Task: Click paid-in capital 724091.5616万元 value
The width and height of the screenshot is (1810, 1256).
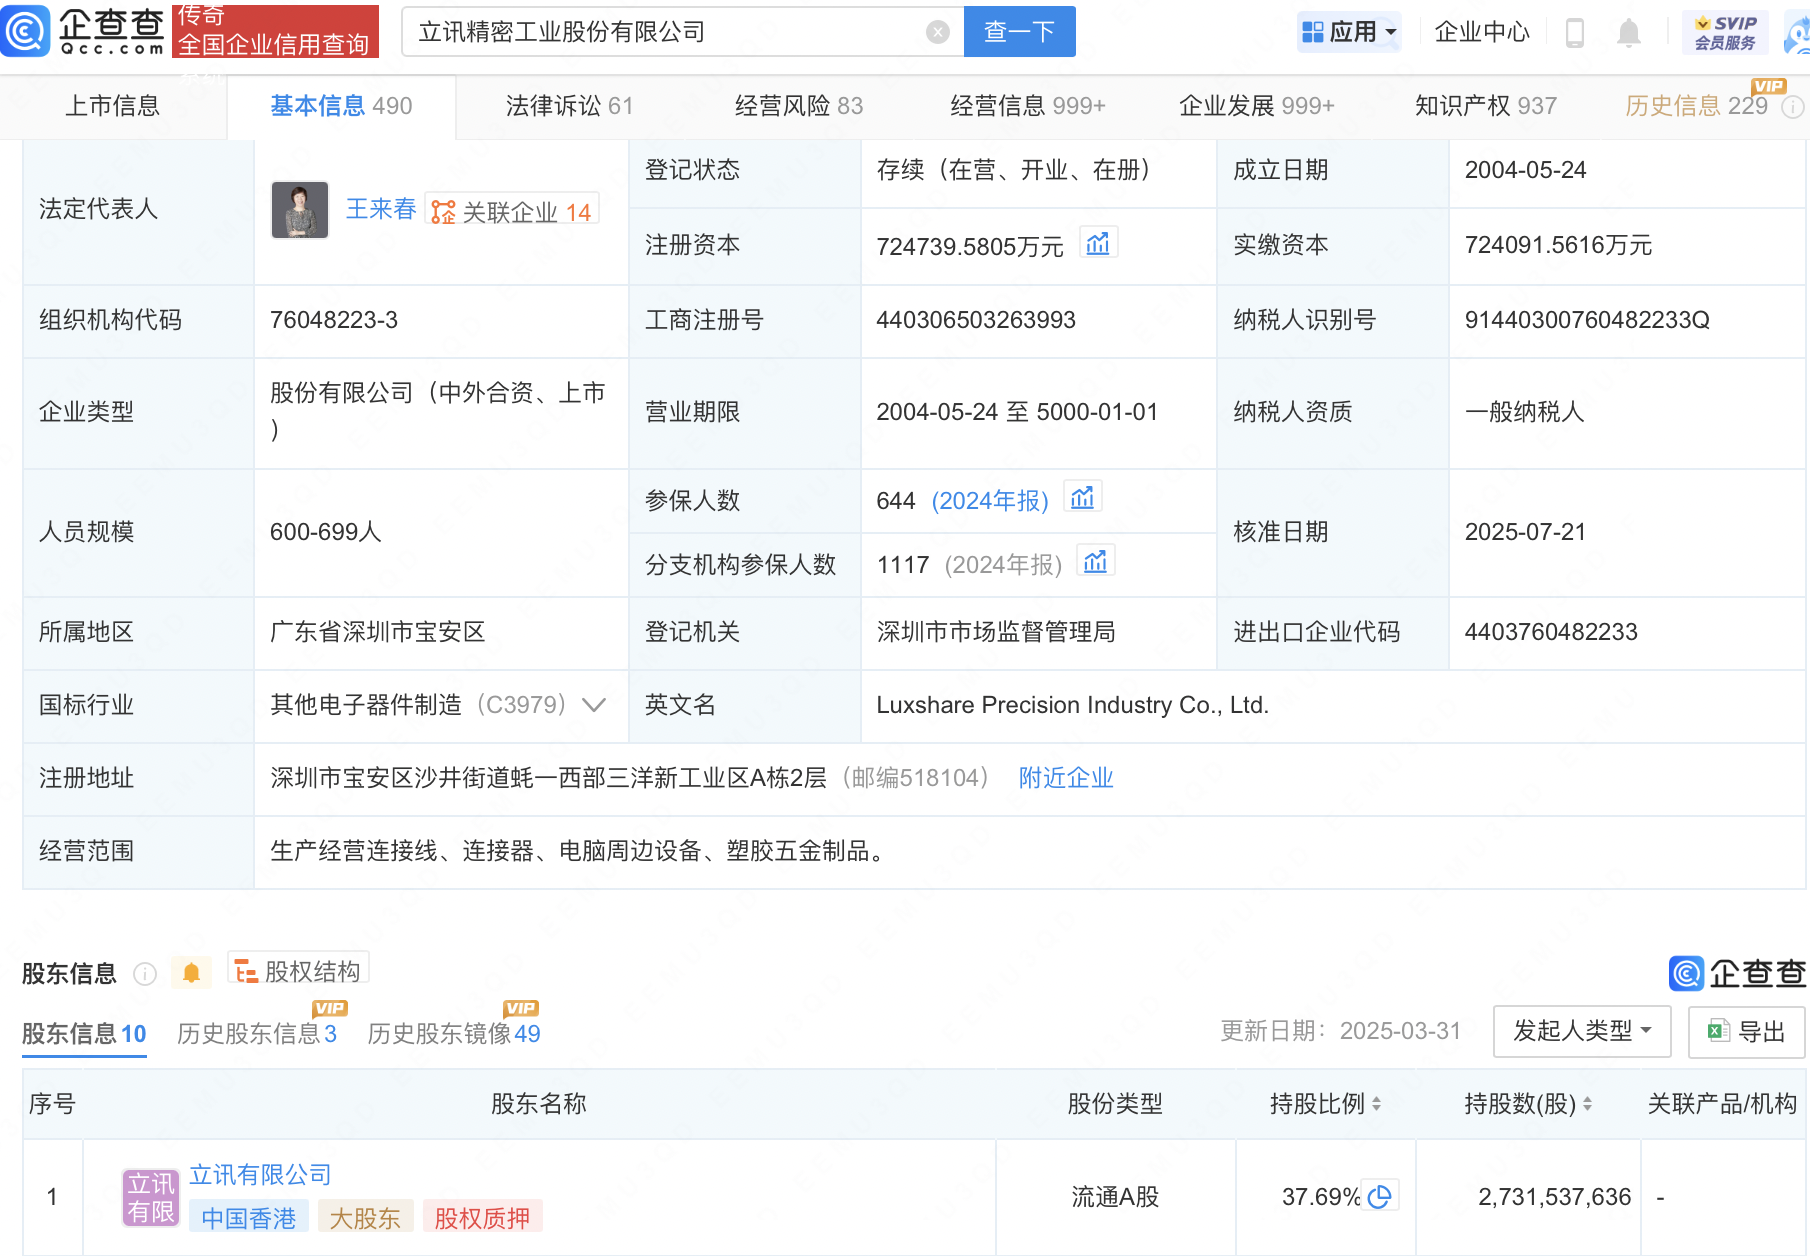Action: tap(1558, 245)
